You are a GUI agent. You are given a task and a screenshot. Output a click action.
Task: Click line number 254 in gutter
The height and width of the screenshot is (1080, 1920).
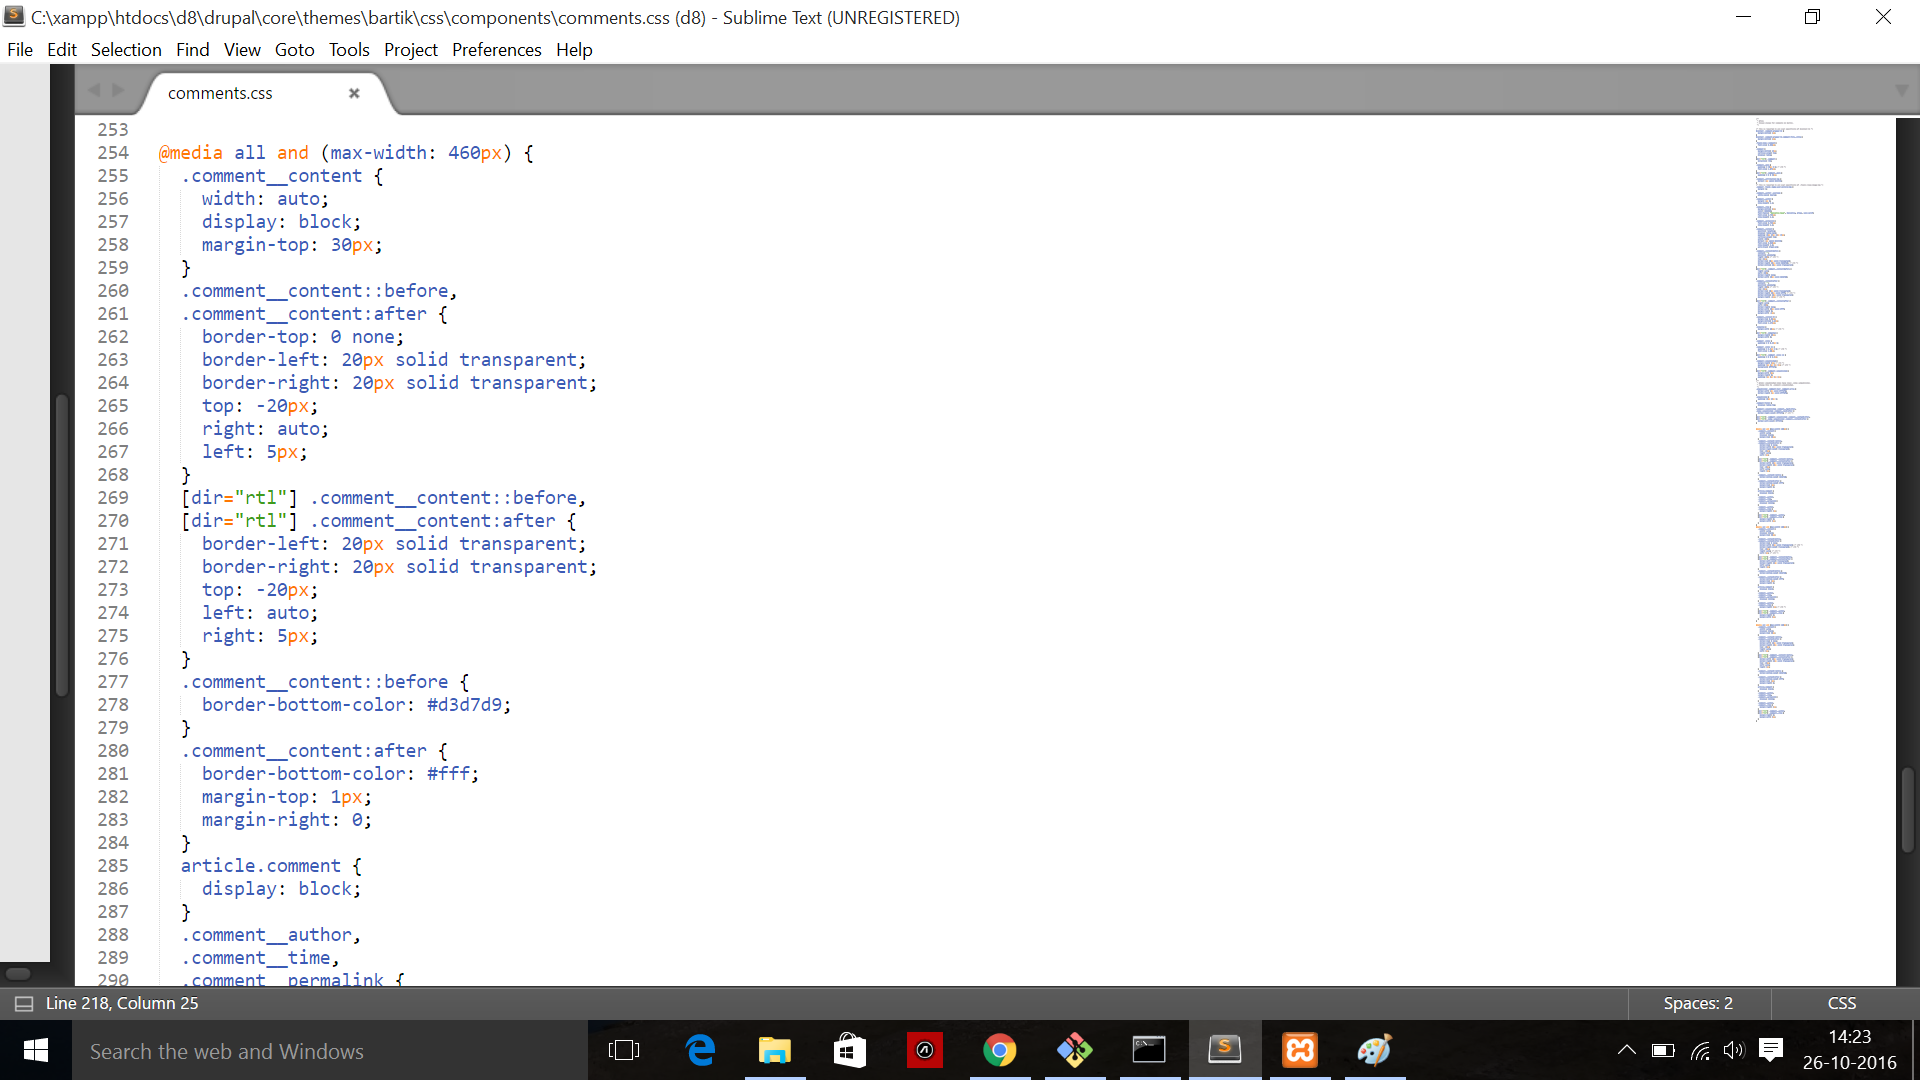113,153
